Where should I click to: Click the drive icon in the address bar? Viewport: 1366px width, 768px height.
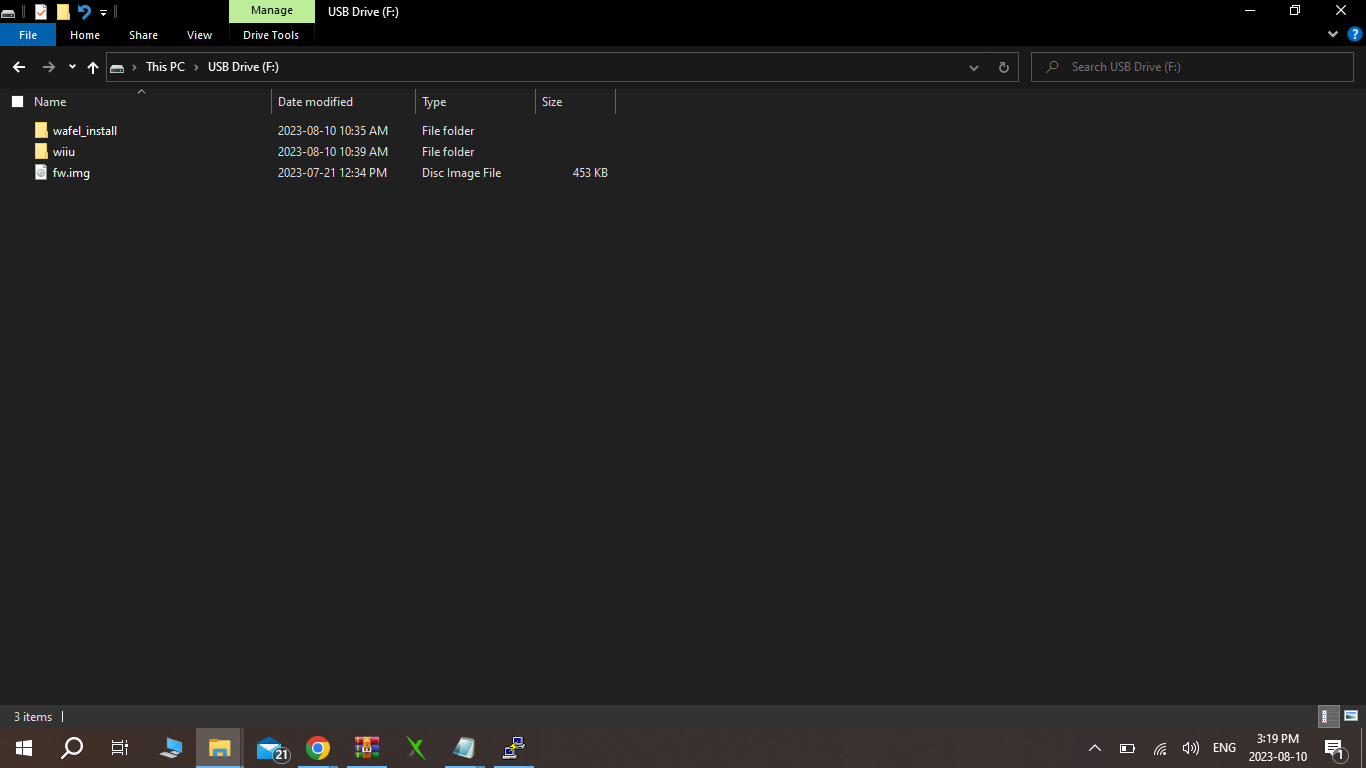pyautogui.click(x=118, y=67)
